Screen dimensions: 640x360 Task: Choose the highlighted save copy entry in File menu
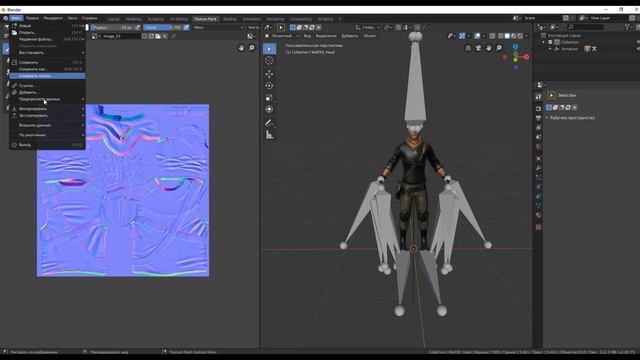(47, 76)
